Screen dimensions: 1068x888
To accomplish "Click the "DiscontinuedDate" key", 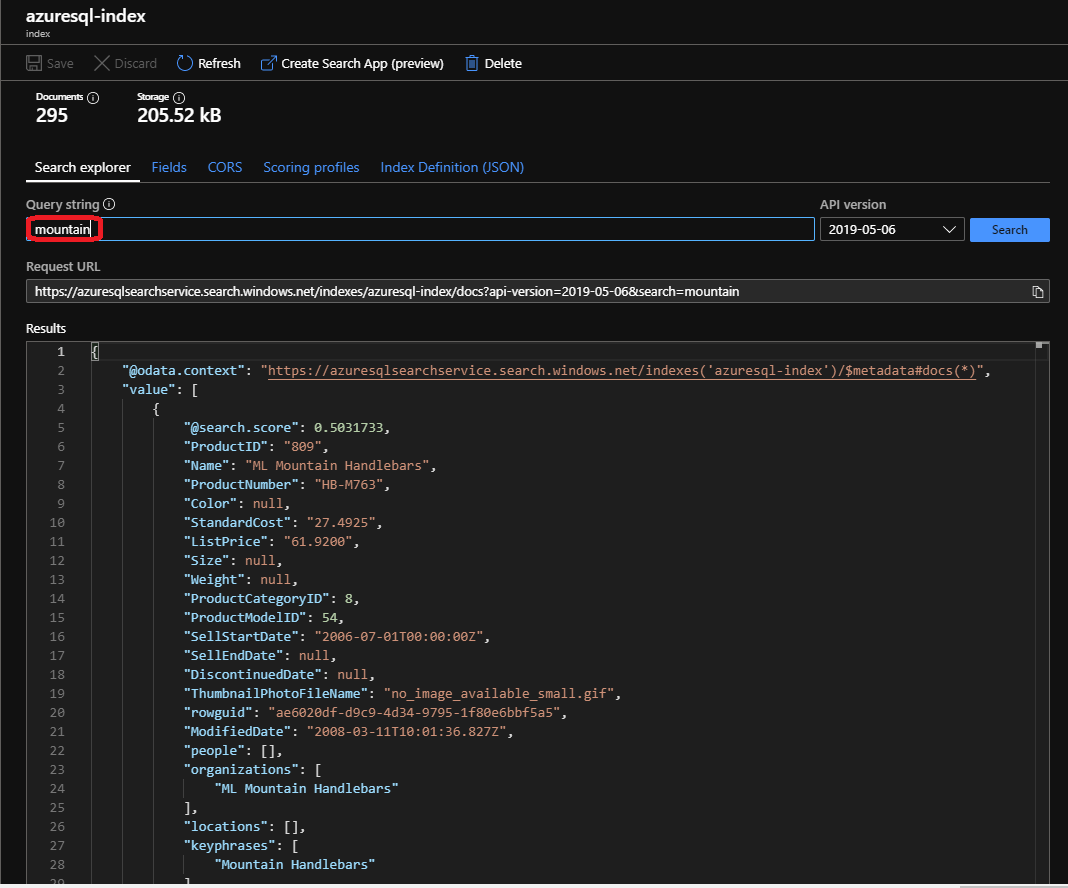I will pyautogui.click(x=253, y=674).
